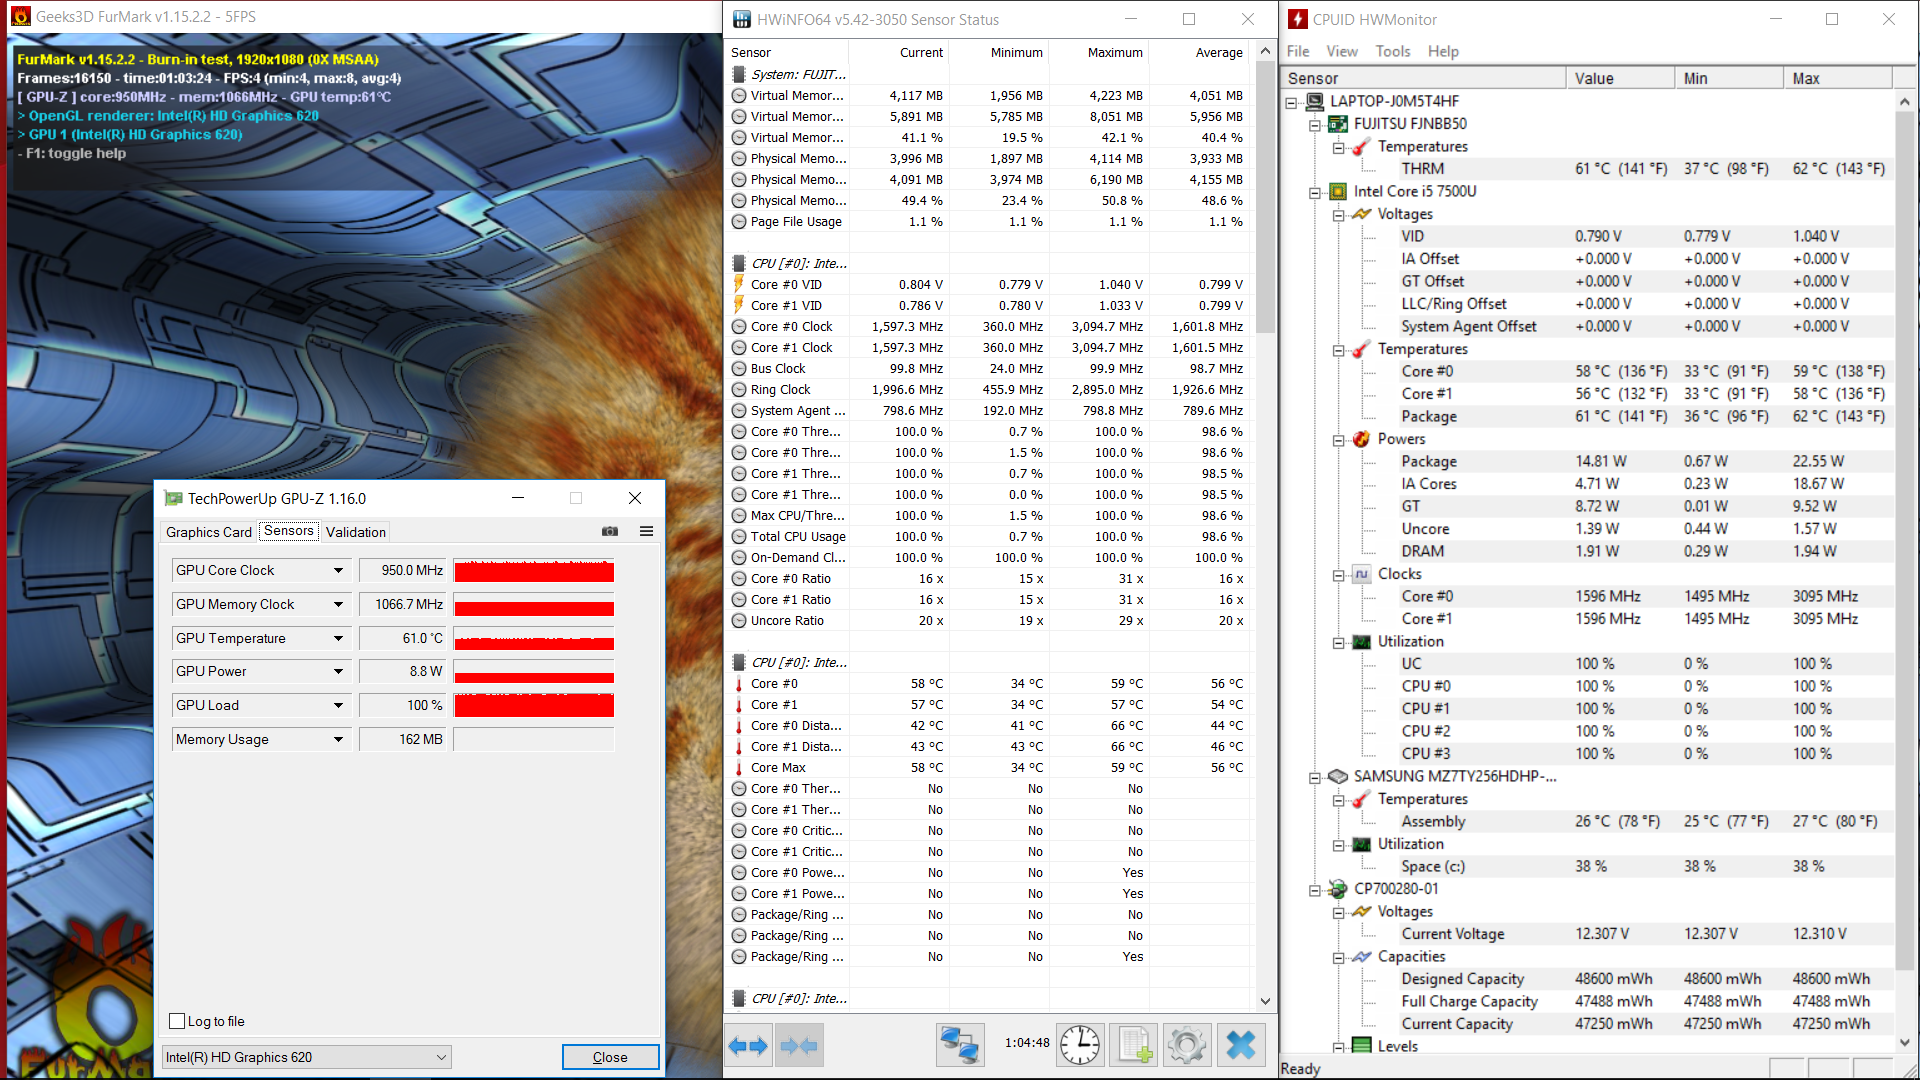The width and height of the screenshot is (1920, 1080).
Task: Click LAPTOP-J0M5T4HF computer icon
Action: tap(1315, 101)
